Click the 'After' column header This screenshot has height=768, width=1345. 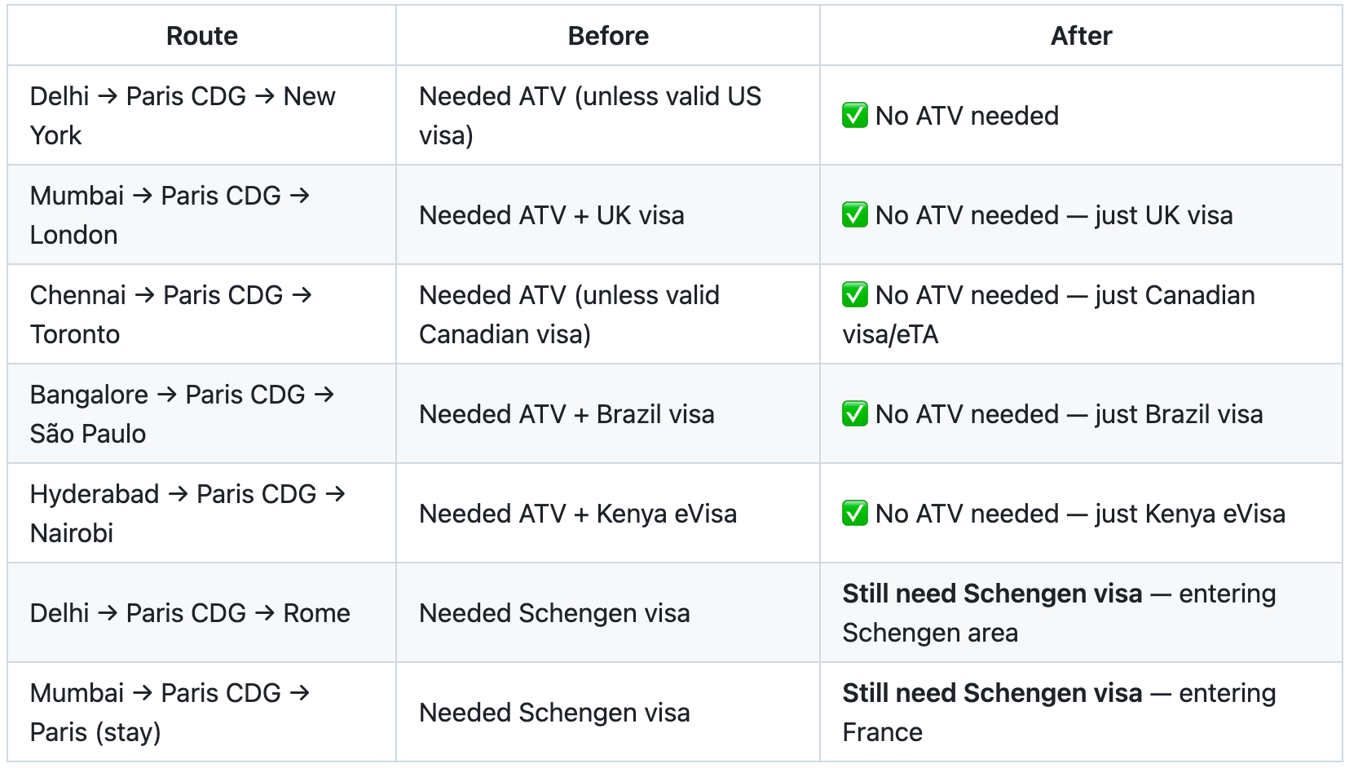pos(1081,36)
